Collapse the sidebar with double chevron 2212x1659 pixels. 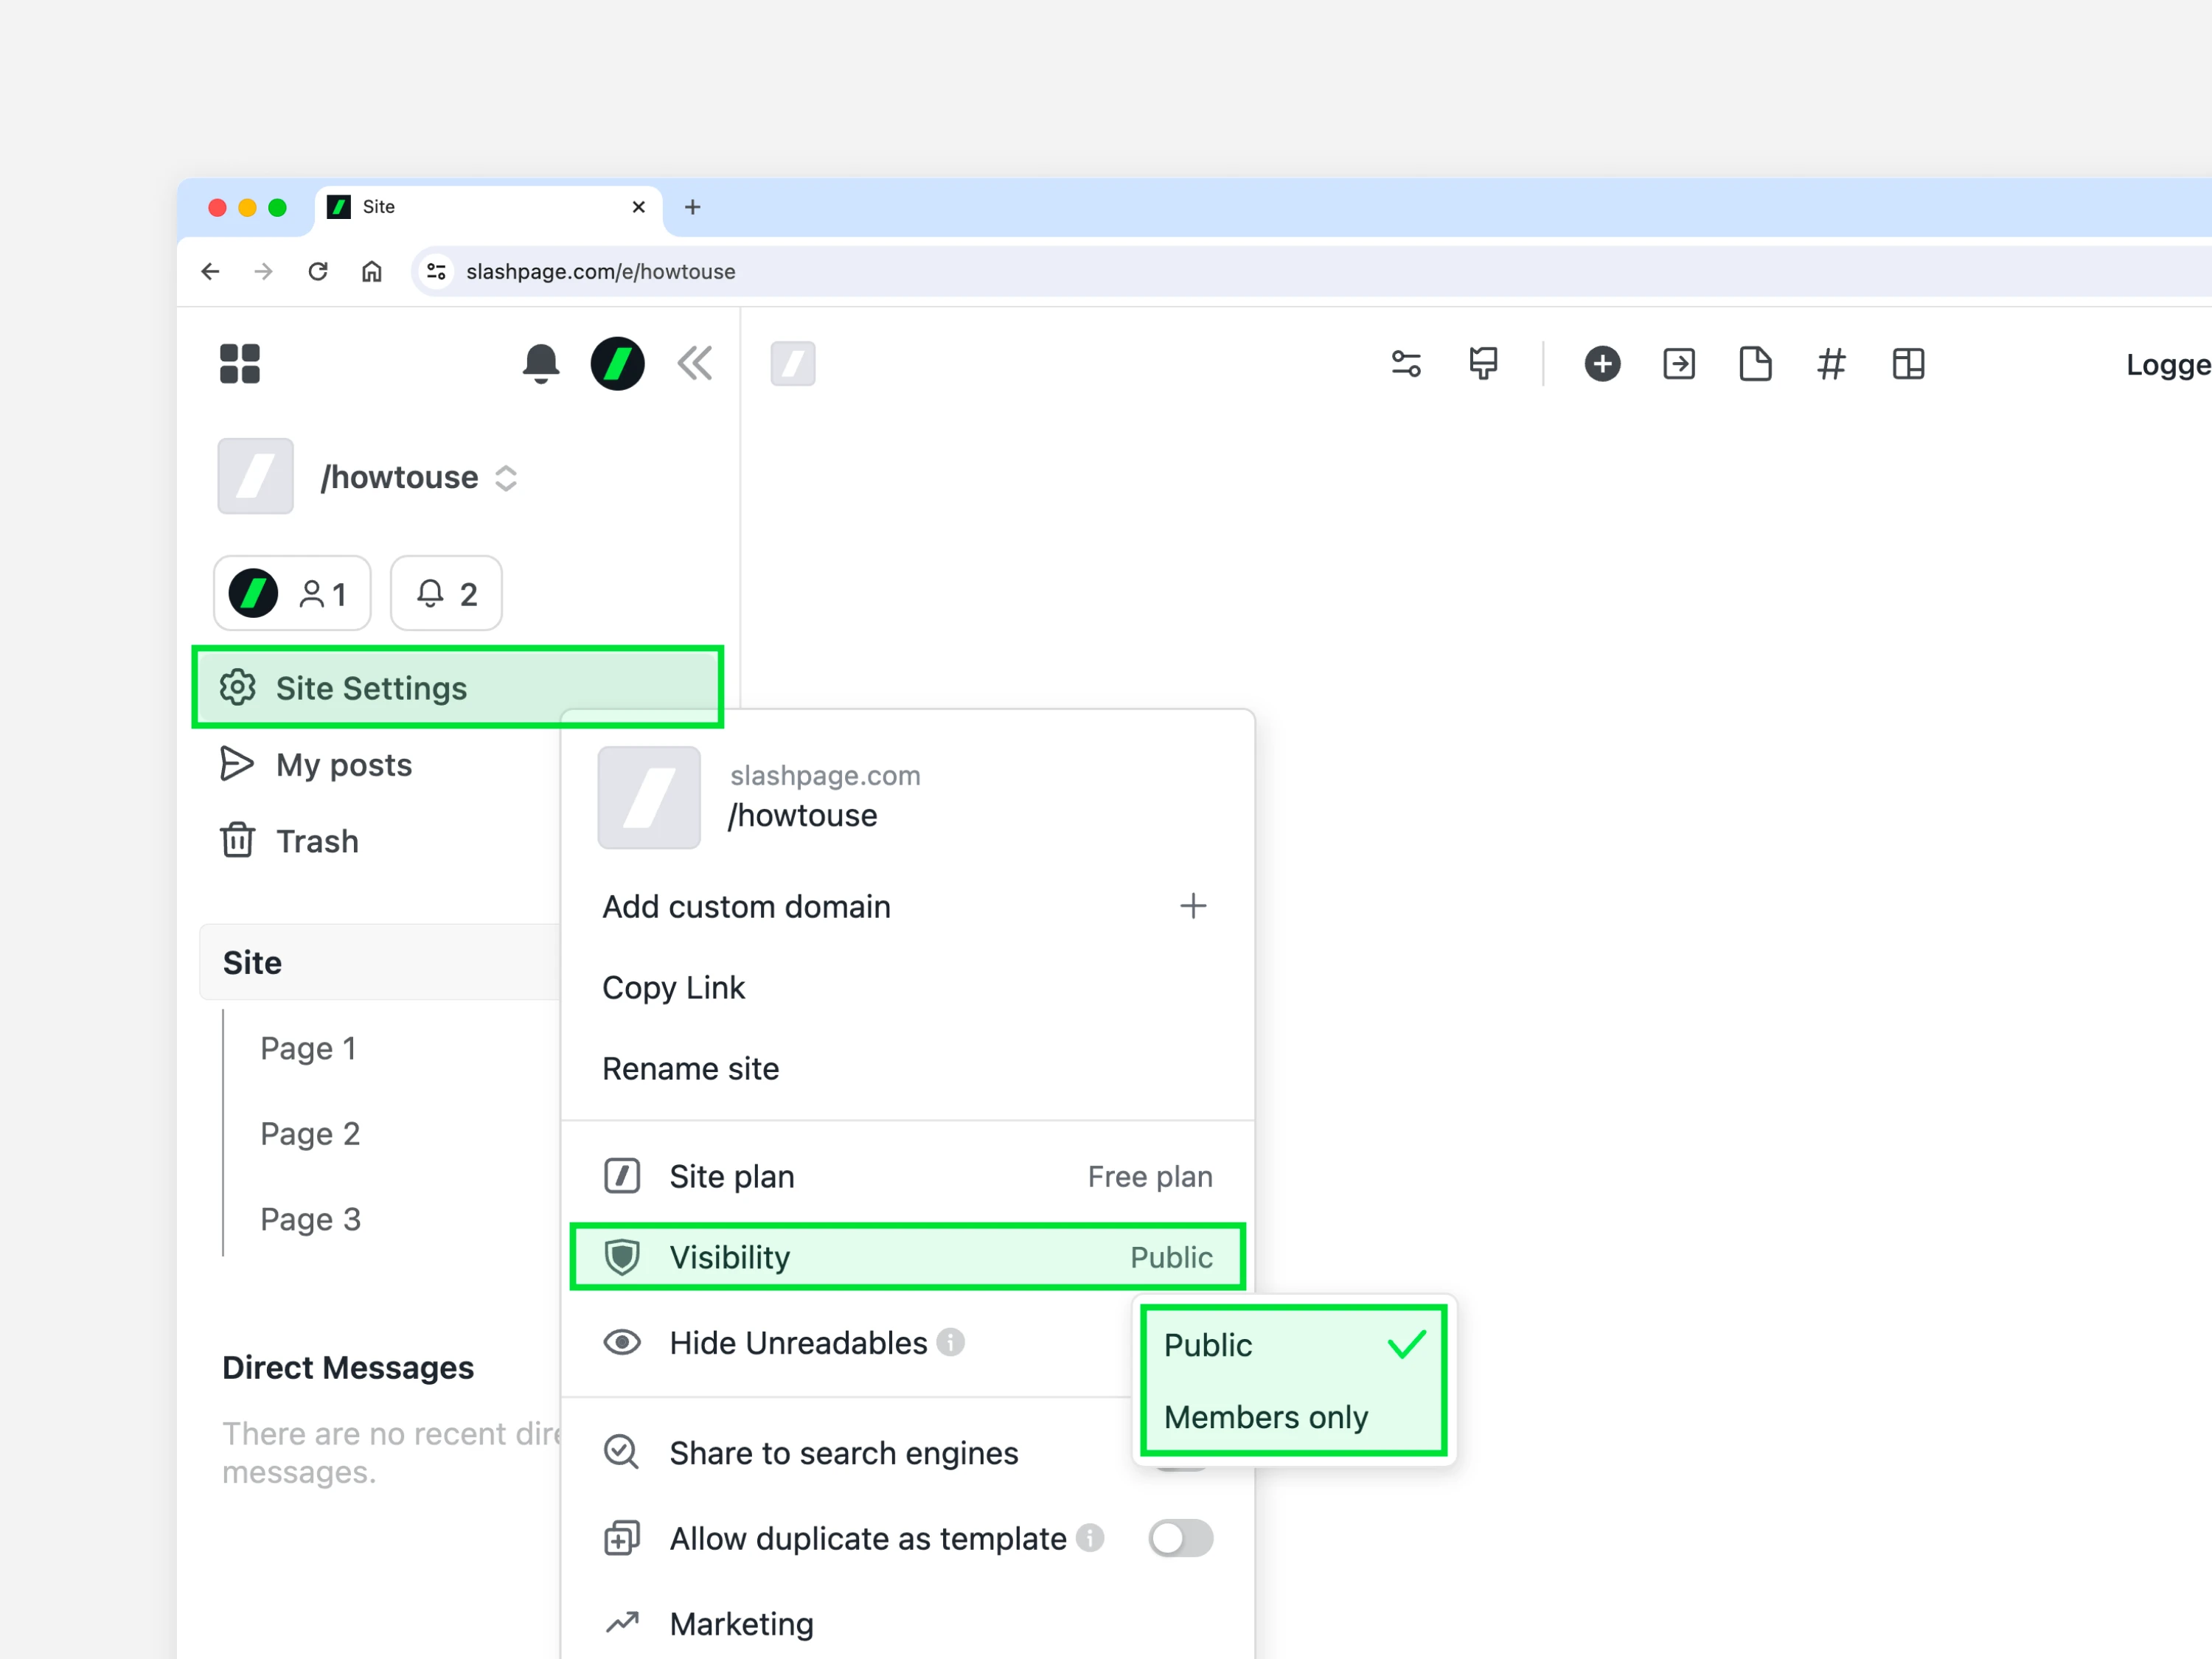(695, 363)
